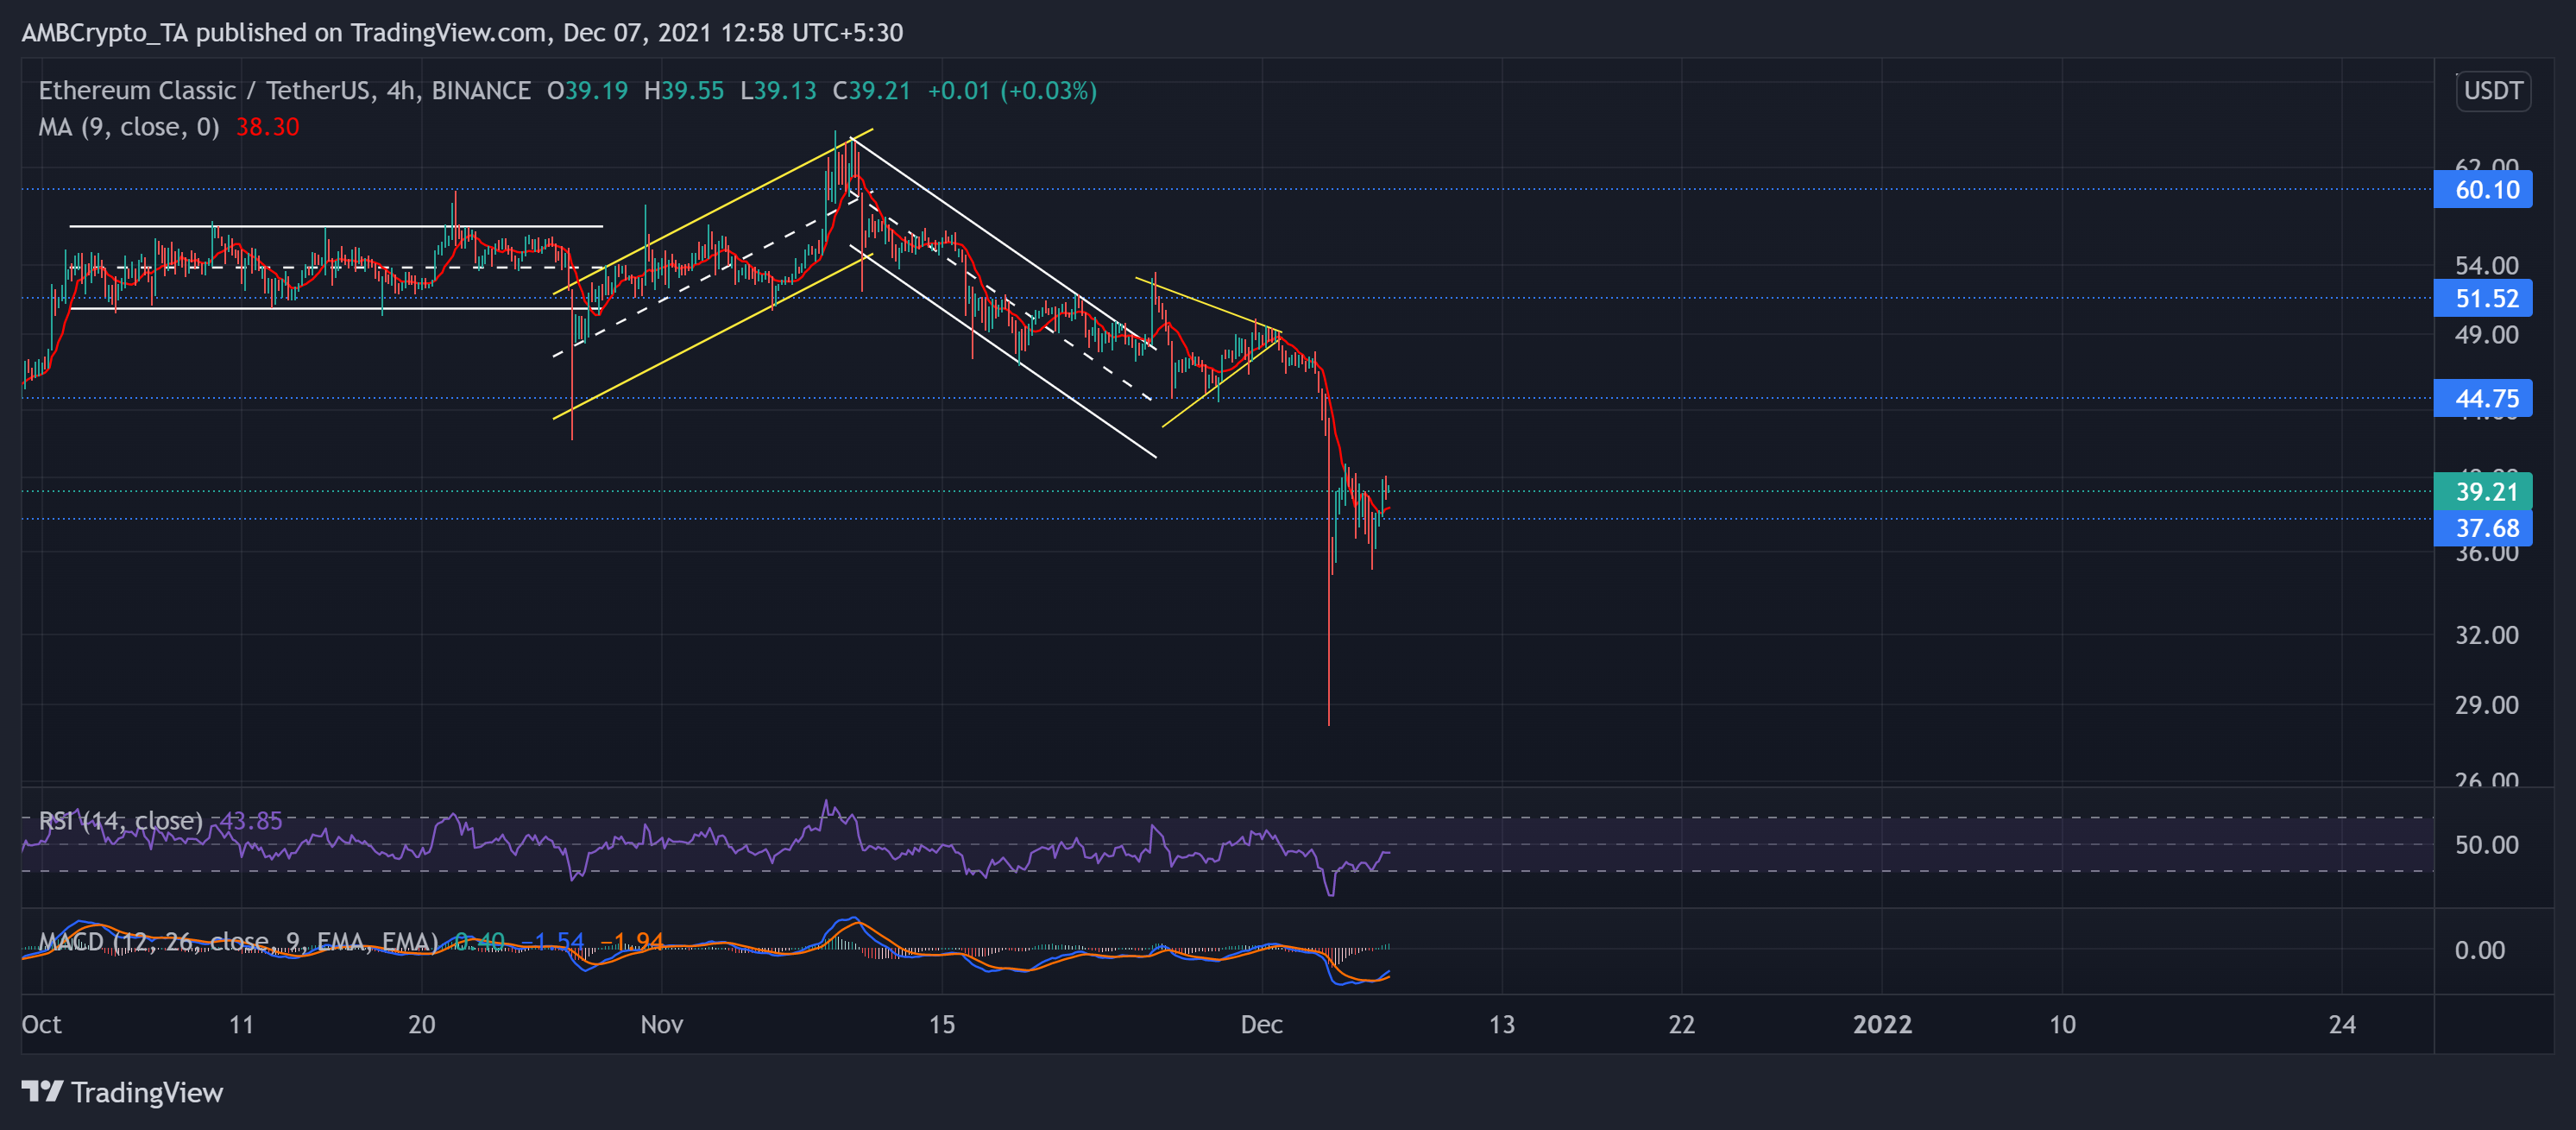Select the 44.75 price level label

click(x=2483, y=398)
